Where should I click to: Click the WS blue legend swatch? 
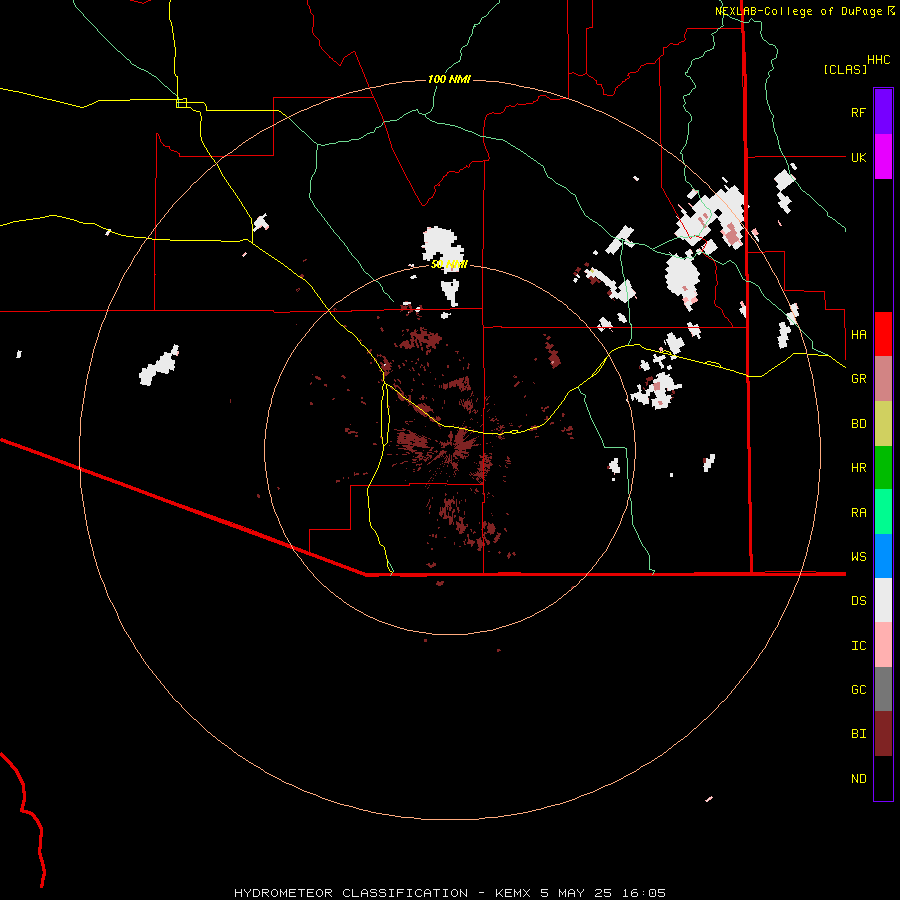coord(883,556)
